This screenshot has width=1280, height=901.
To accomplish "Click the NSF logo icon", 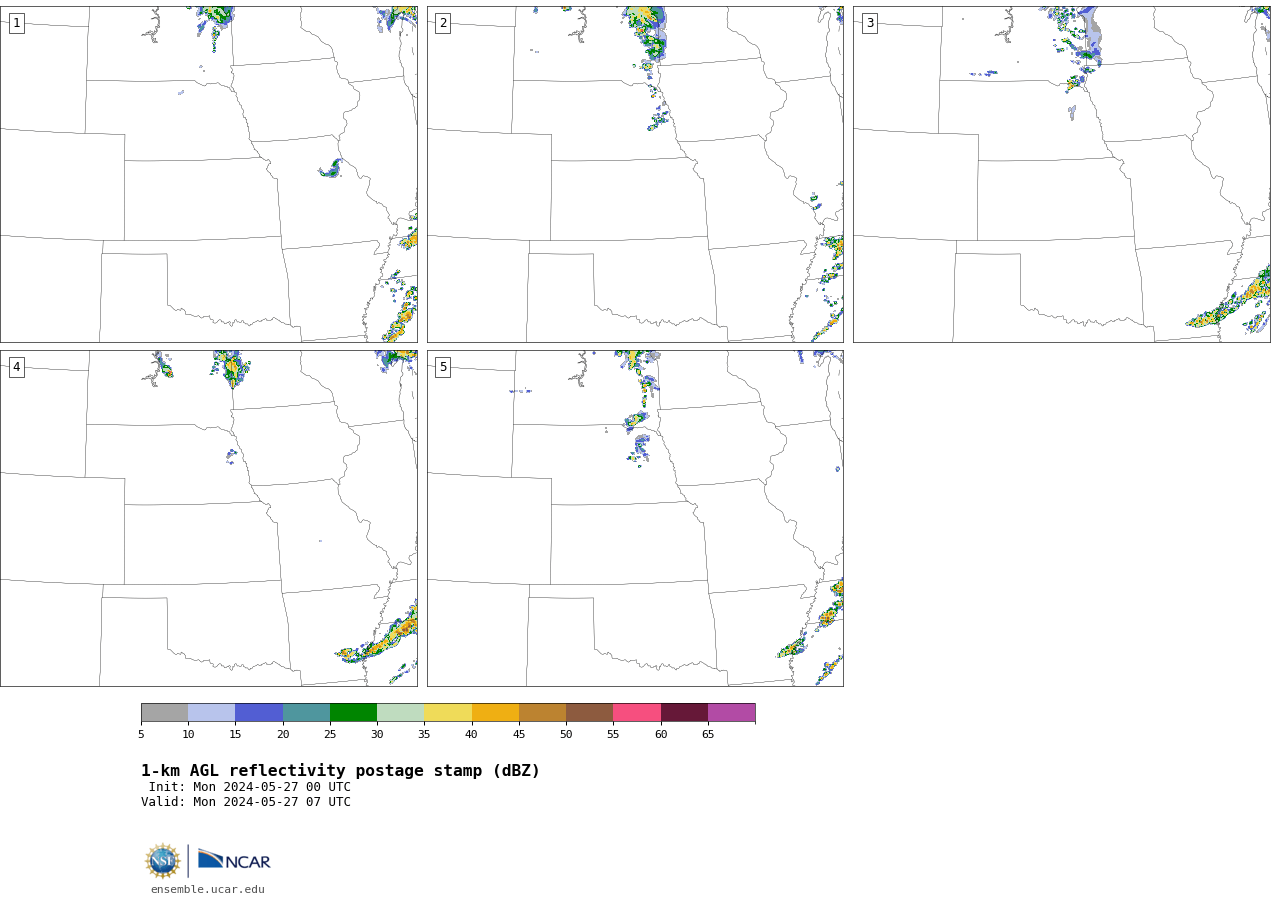I will 163,861.
